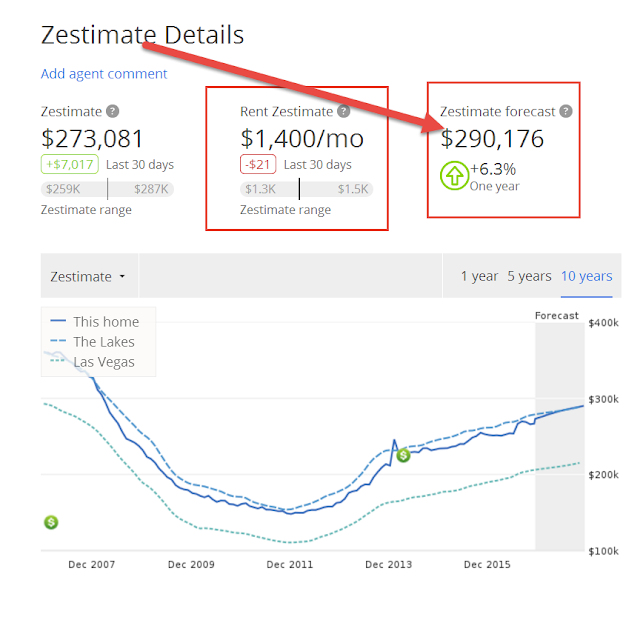Toggle the This home legend entry
Screen dimensions: 640x617
[95, 322]
